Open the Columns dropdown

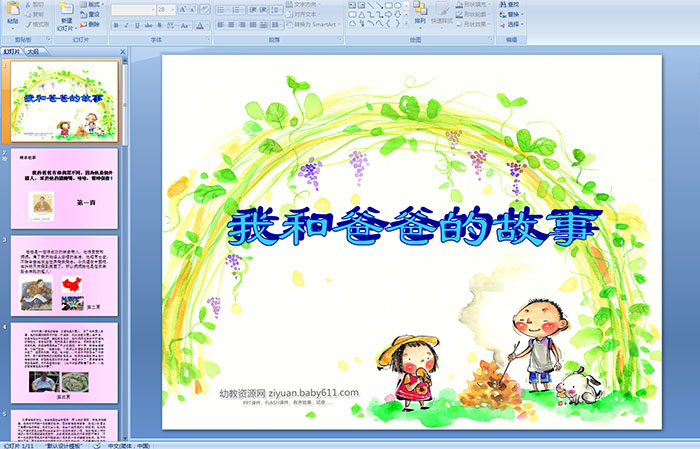(277, 25)
